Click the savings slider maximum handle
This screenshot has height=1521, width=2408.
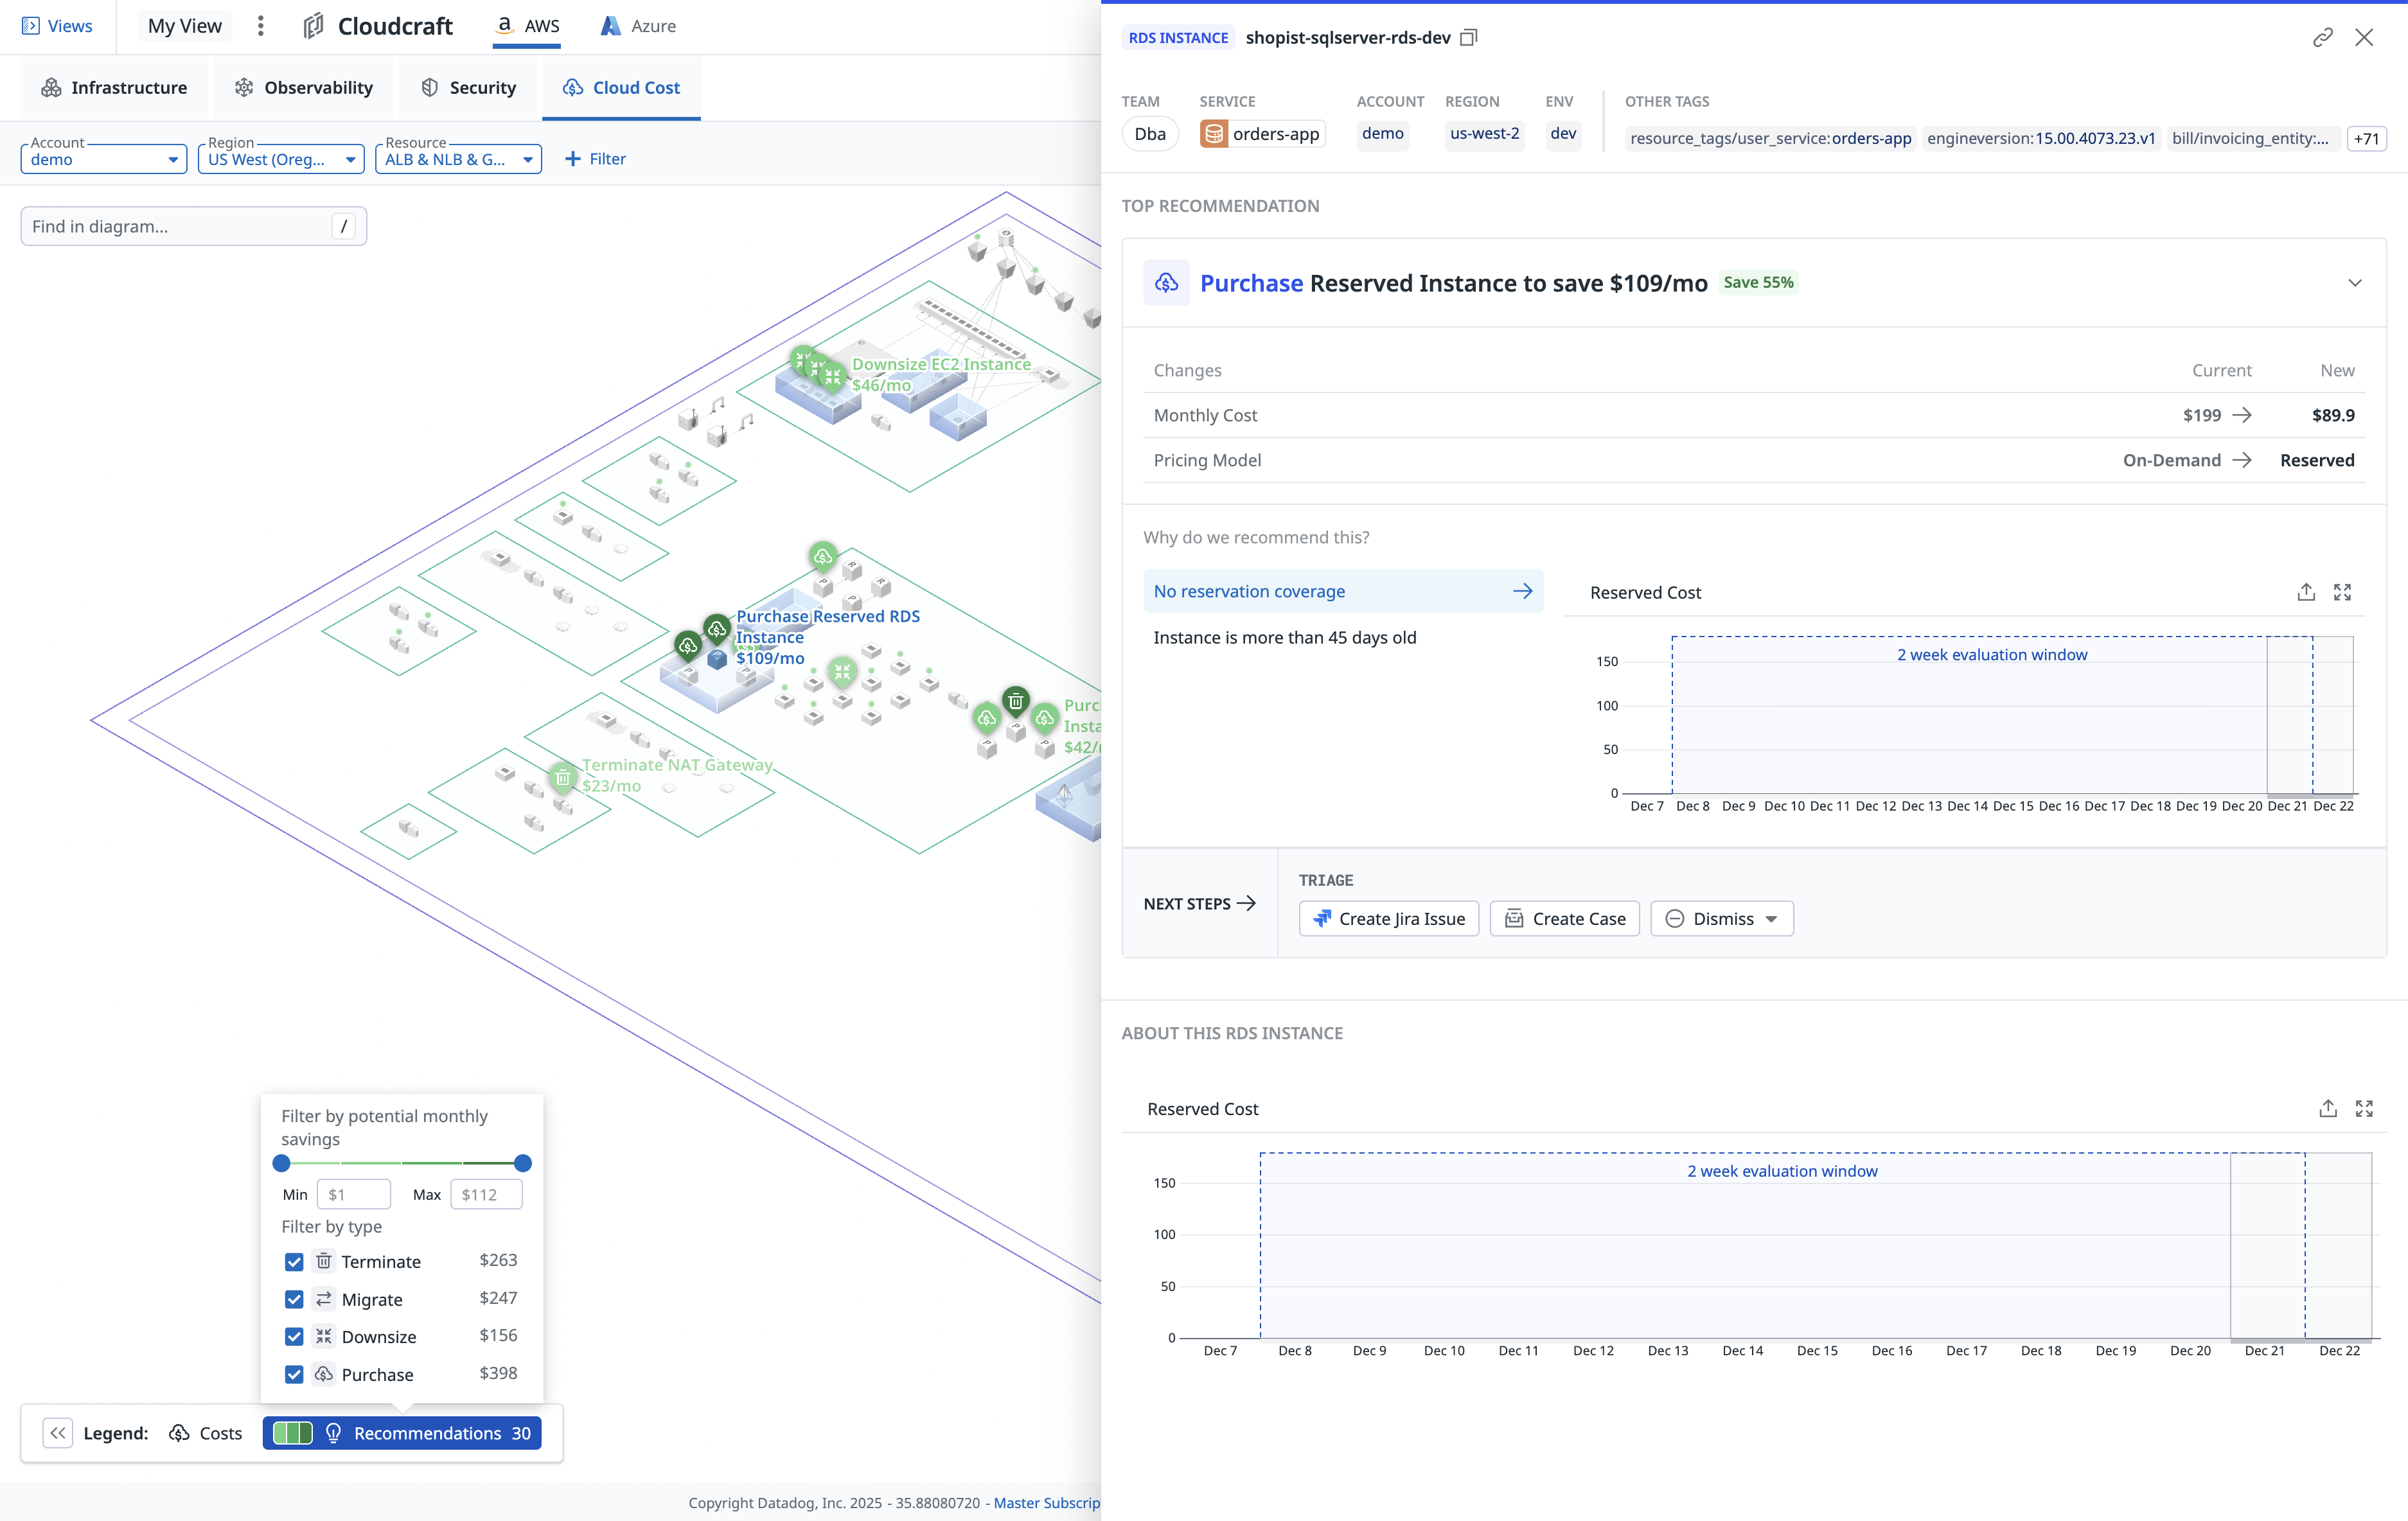522,1163
